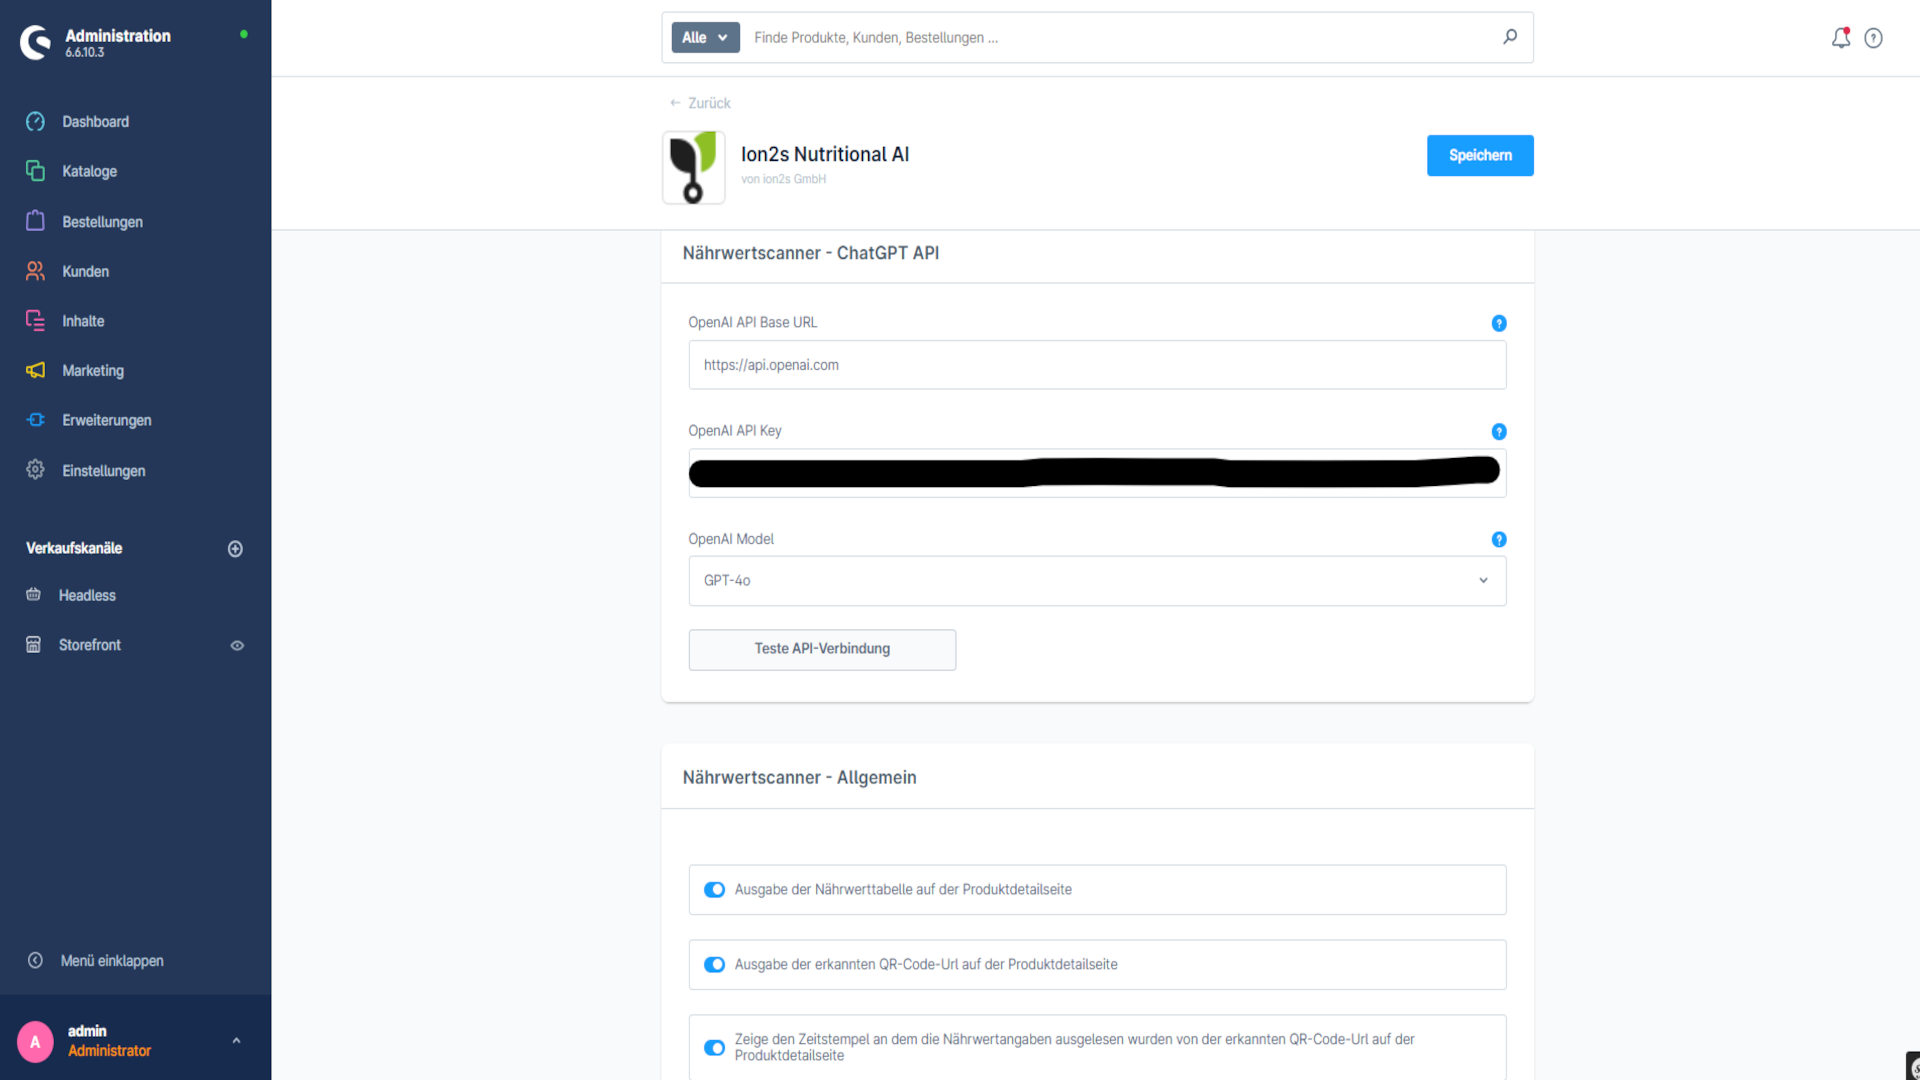The height and width of the screenshot is (1080, 1920).
Task: Open the Alle search filter dropdown
Action: [705, 37]
